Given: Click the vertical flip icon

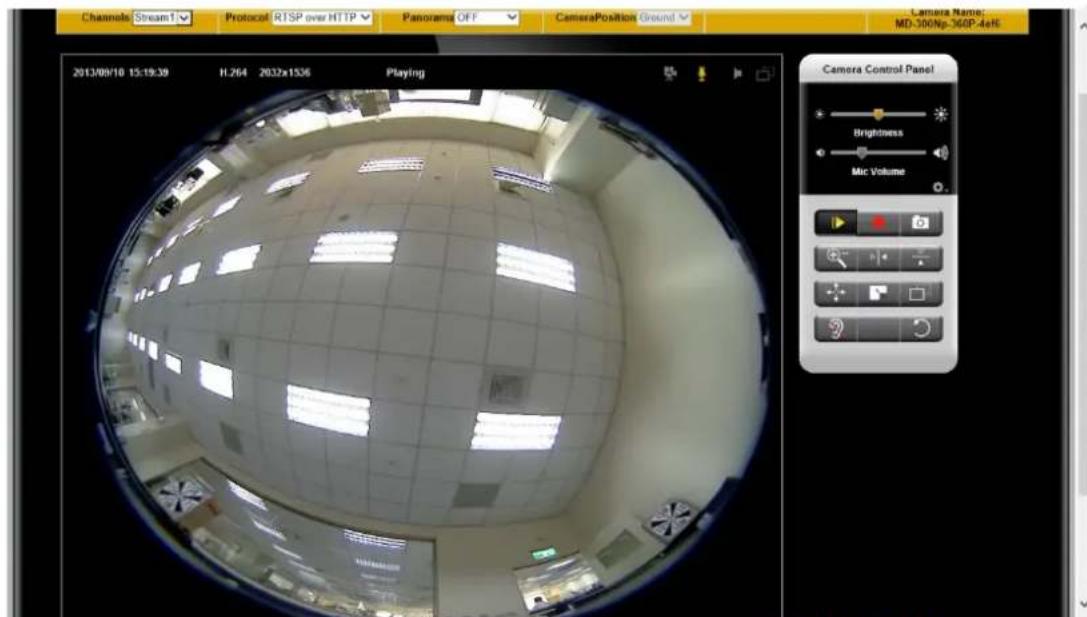Looking at the screenshot, I should 921,259.
